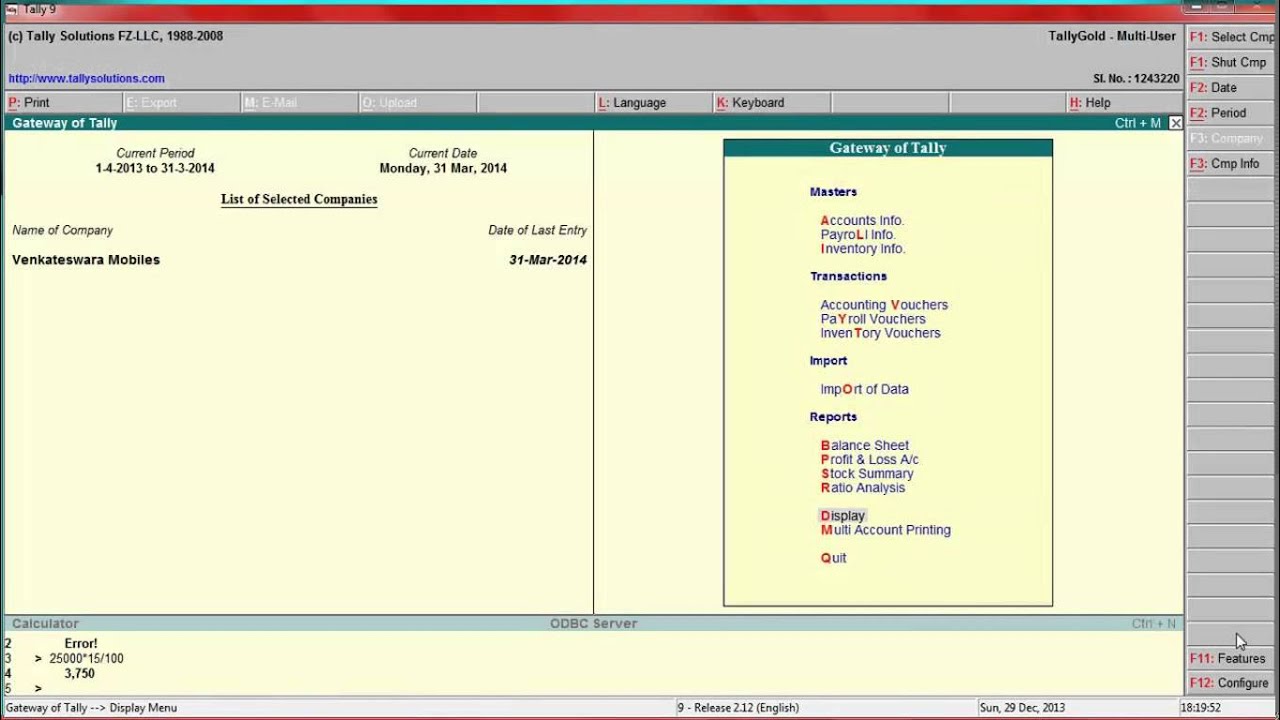Select the highlighted Display menu item
The image size is (1280, 720).
[x=842, y=516]
